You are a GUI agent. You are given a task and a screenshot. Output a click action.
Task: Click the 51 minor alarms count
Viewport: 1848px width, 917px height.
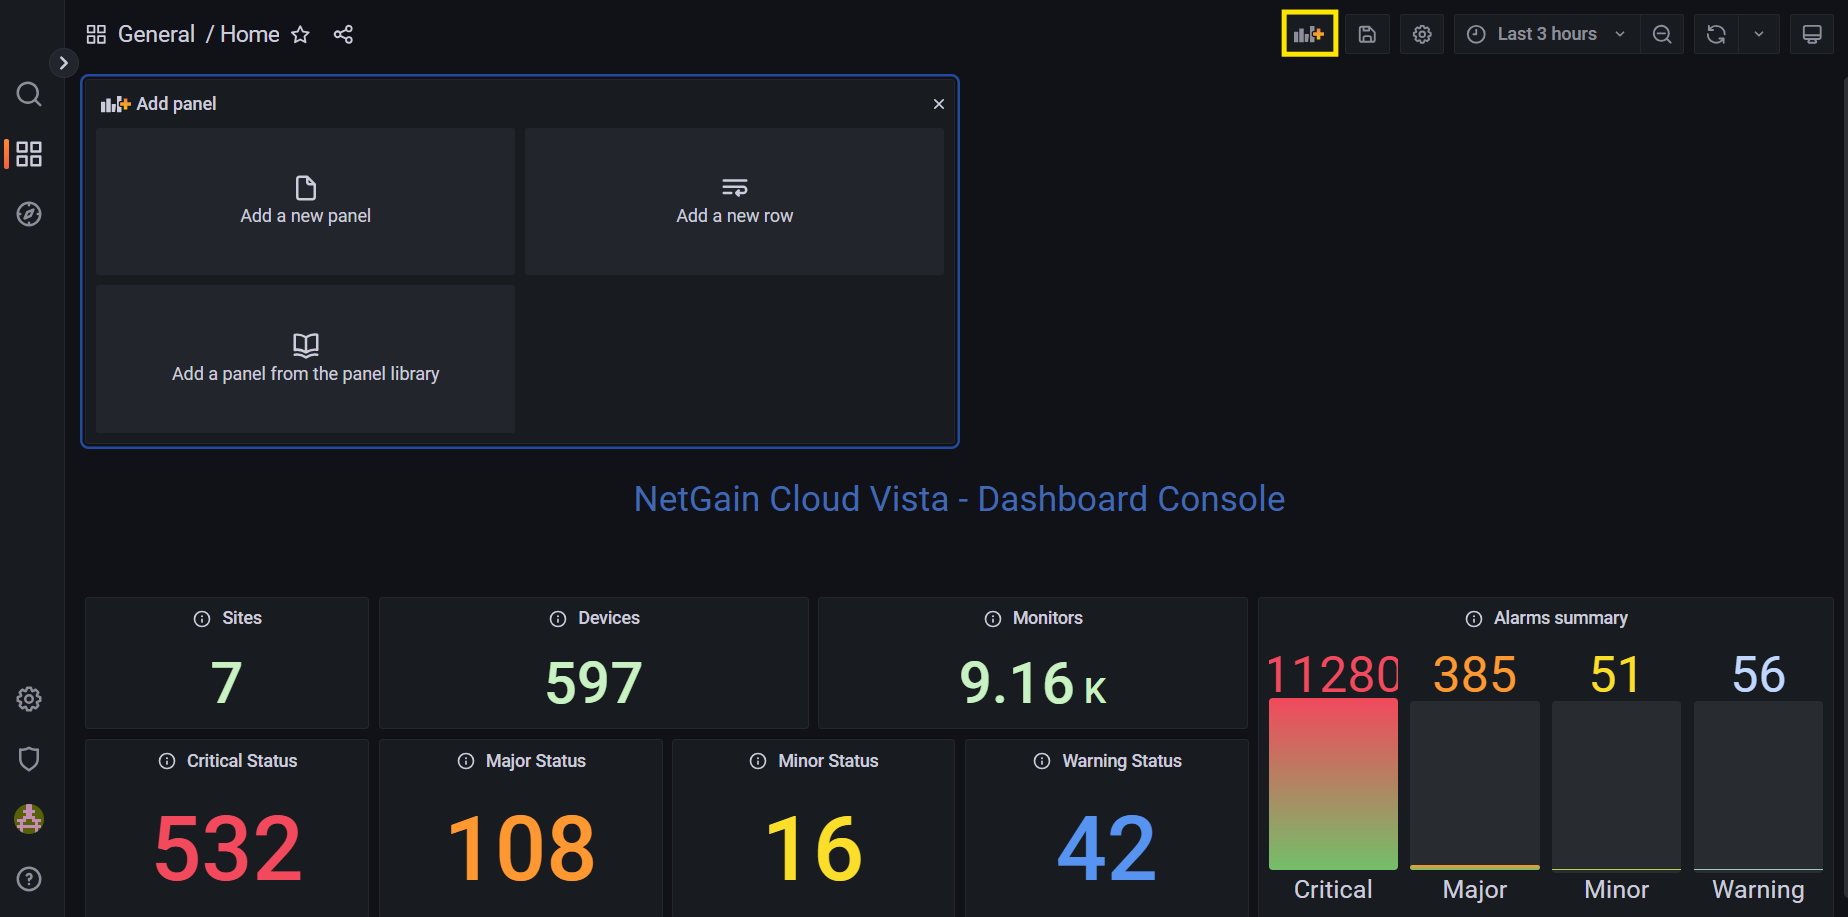1616,675
